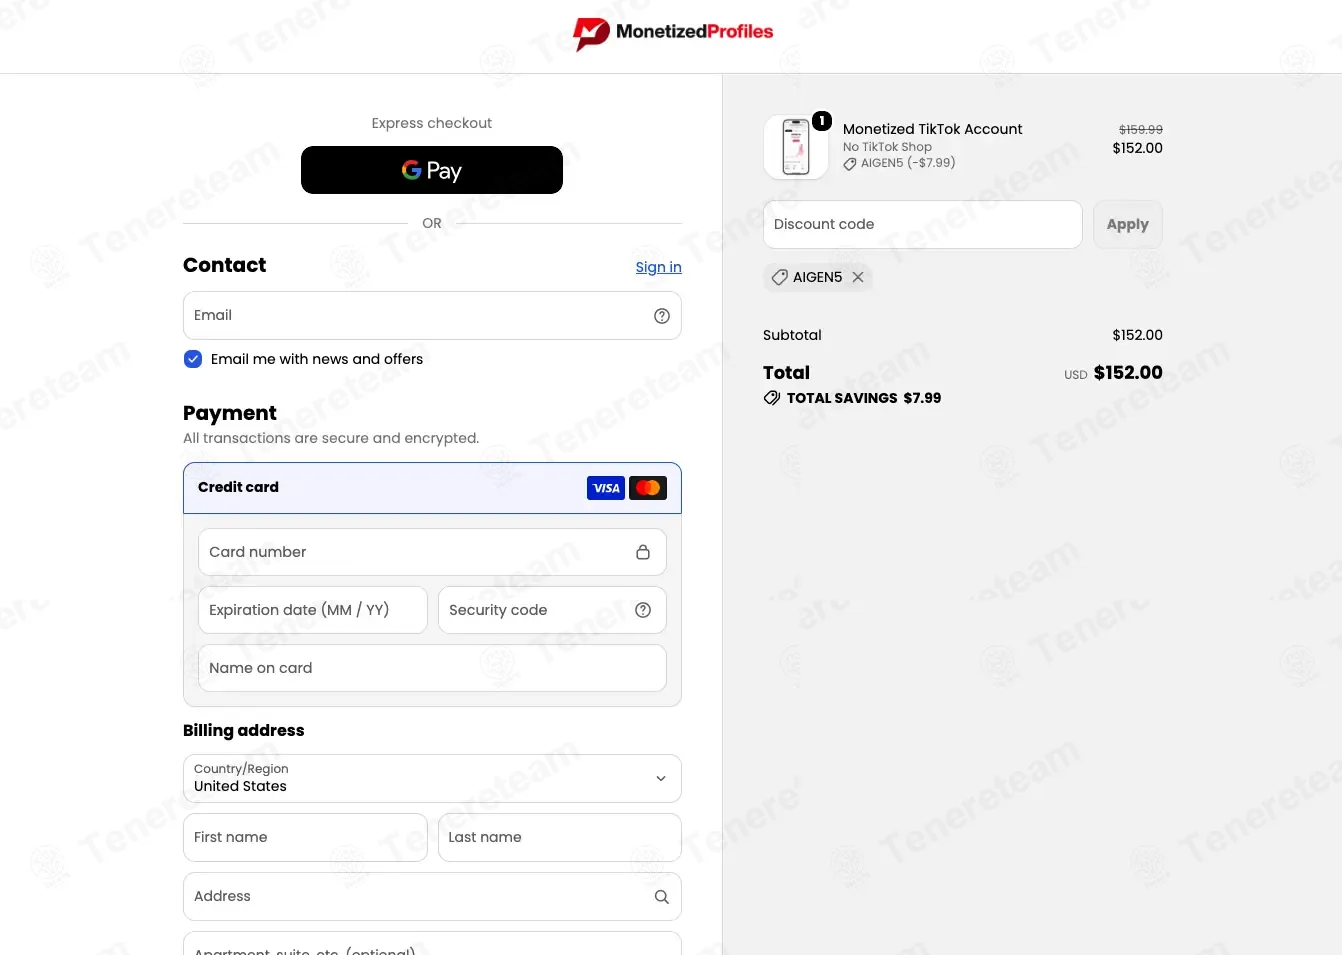Focus the Card number field
Image resolution: width=1342 pixels, height=955 pixels.
[432, 552]
